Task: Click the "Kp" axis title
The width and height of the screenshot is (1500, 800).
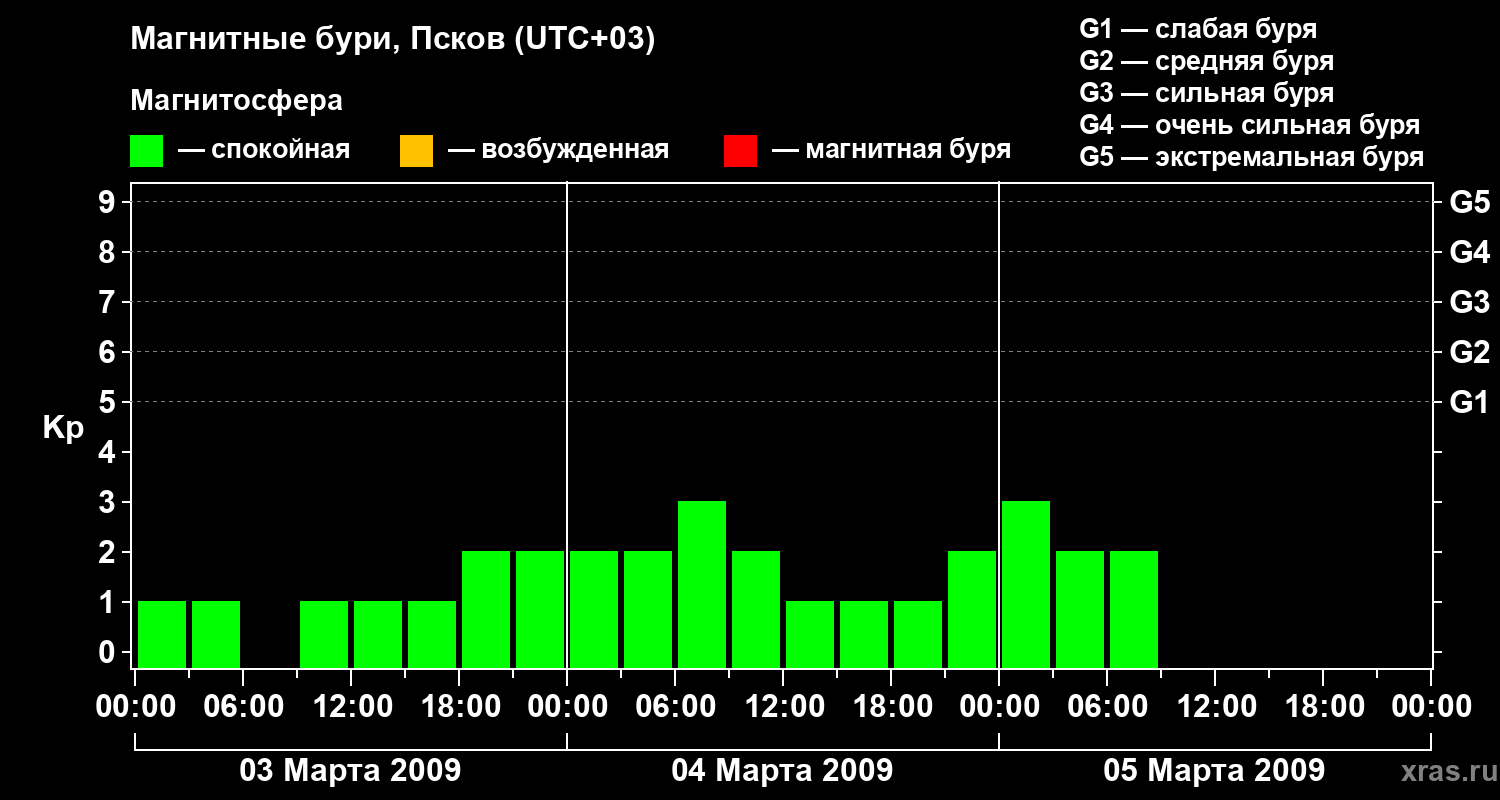Action: [63, 428]
